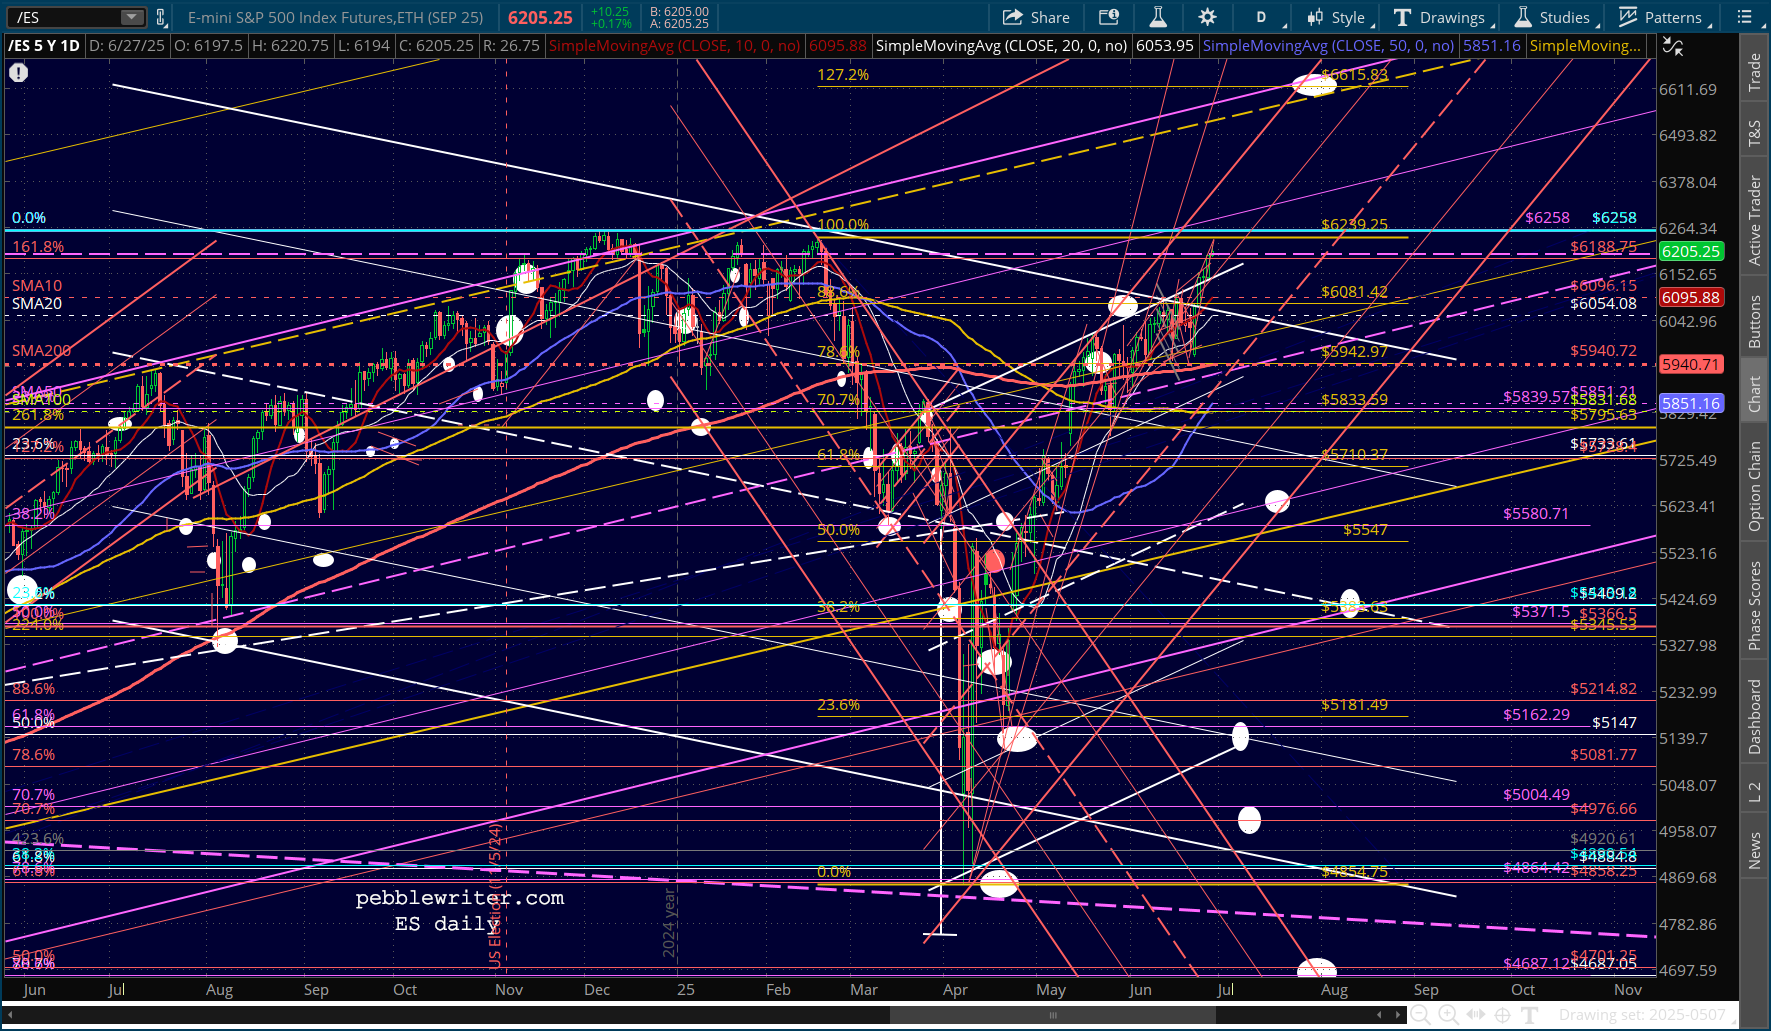Open the D timeframe selector
The image size is (1771, 1031).
(x=1262, y=17)
